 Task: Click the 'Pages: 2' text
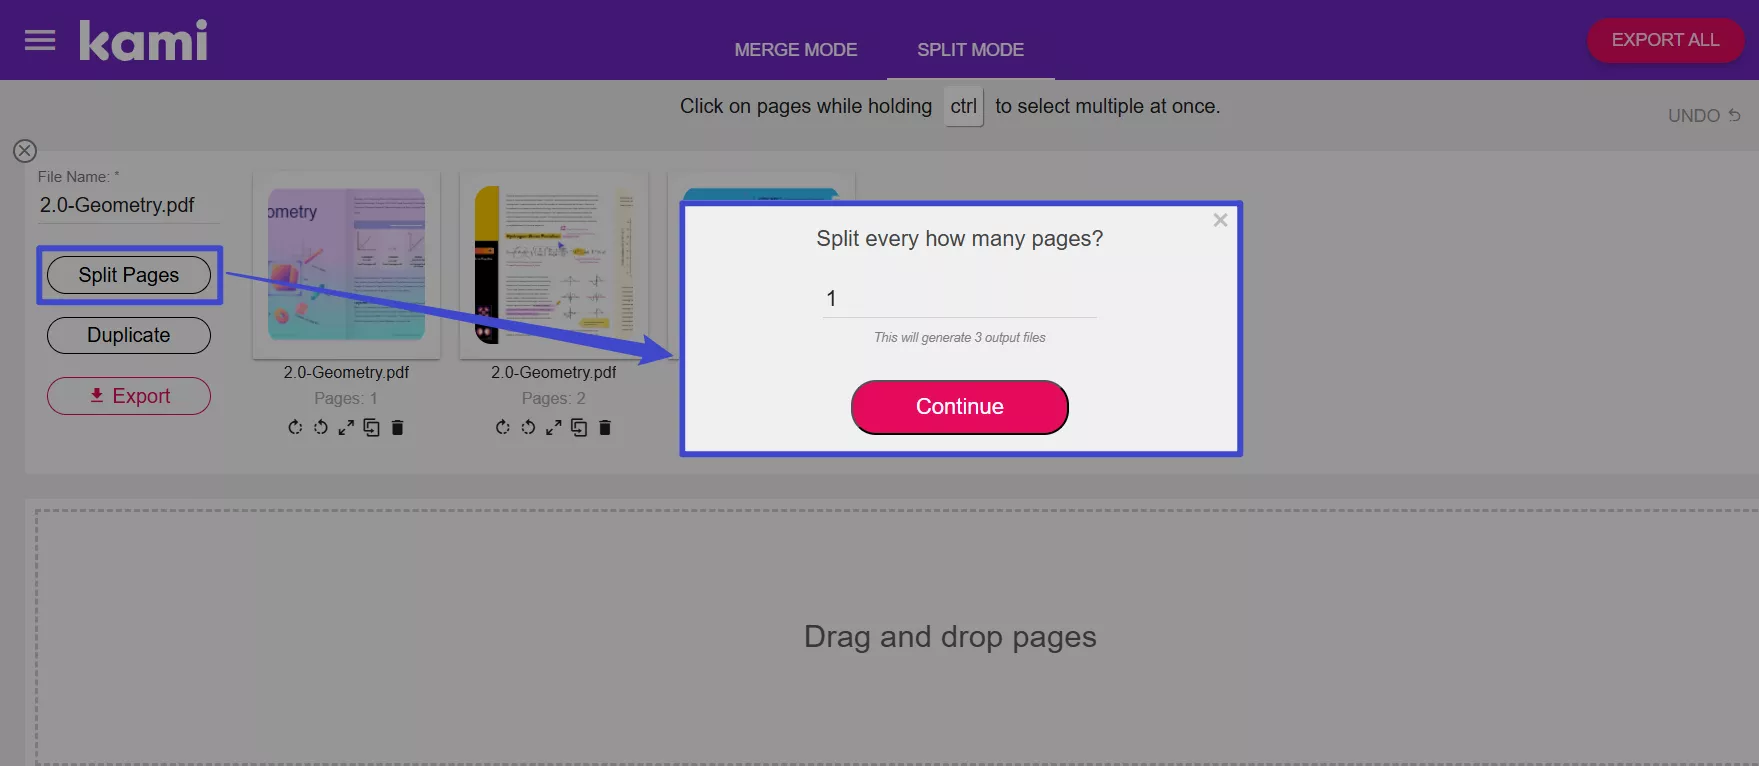click(x=554, y=398)
